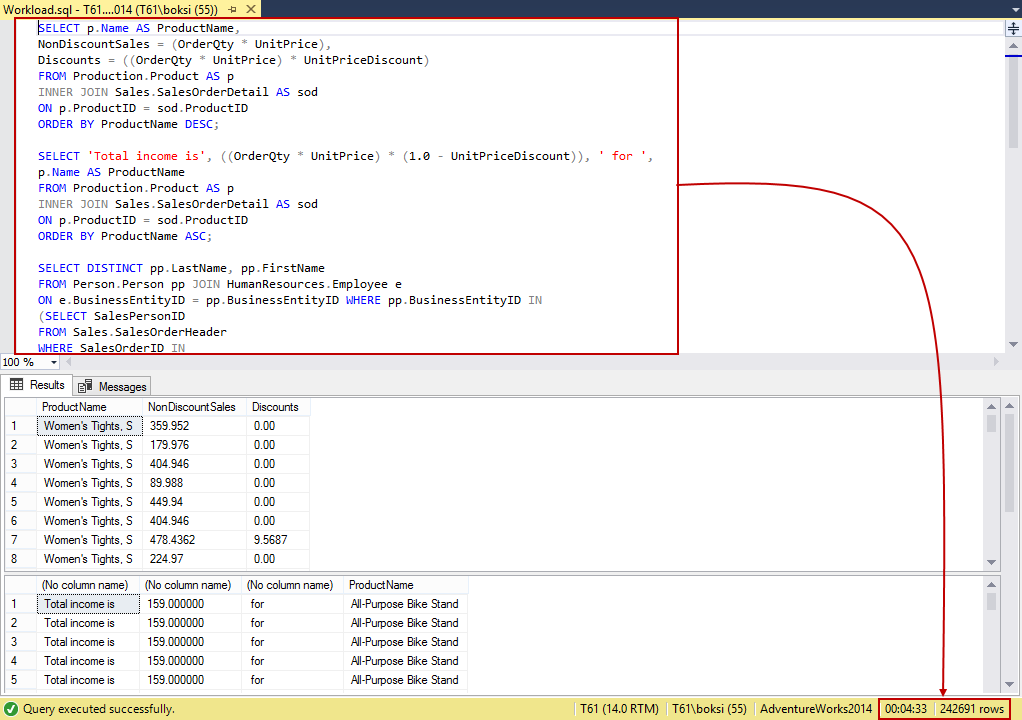Select the cell with value 179.976
Image resolution: width=1022 pixels, height=720 pixels.
[194, 445]
